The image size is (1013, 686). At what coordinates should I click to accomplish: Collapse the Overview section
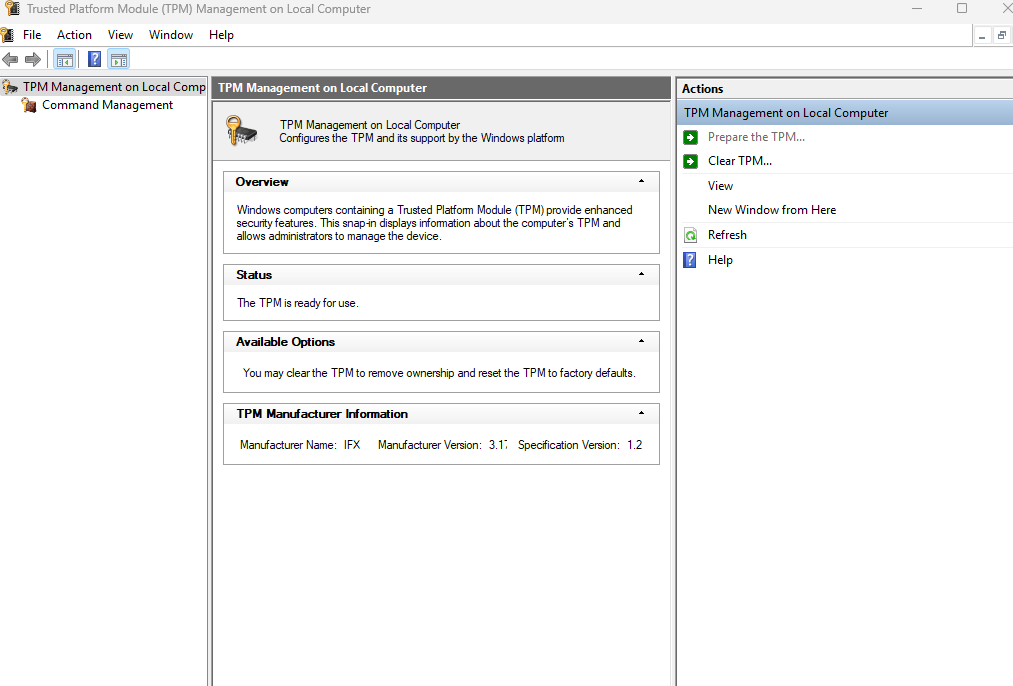point(641,182)
